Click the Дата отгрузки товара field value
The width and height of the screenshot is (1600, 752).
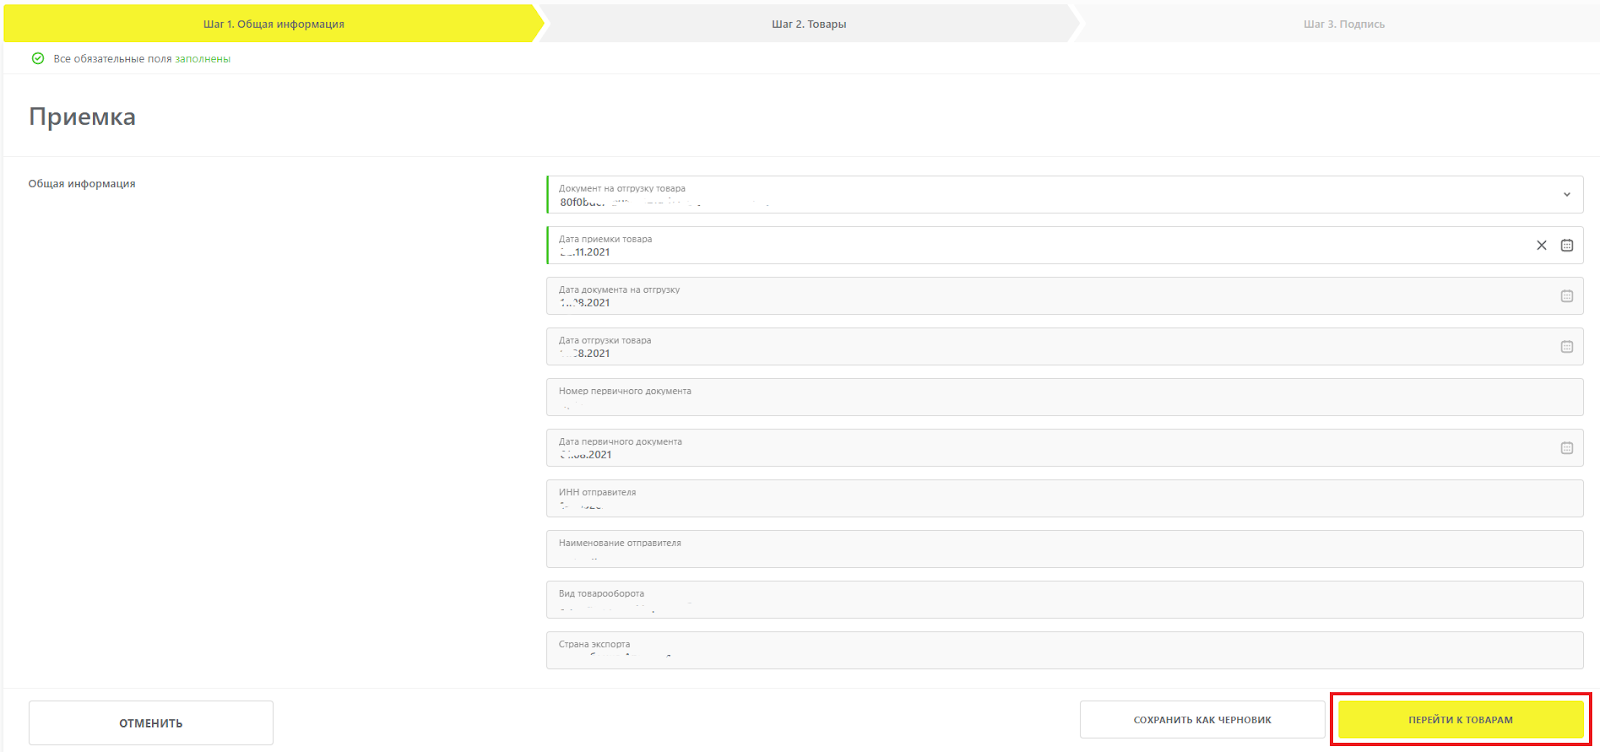pyautogui.click(x=585, y=354)
